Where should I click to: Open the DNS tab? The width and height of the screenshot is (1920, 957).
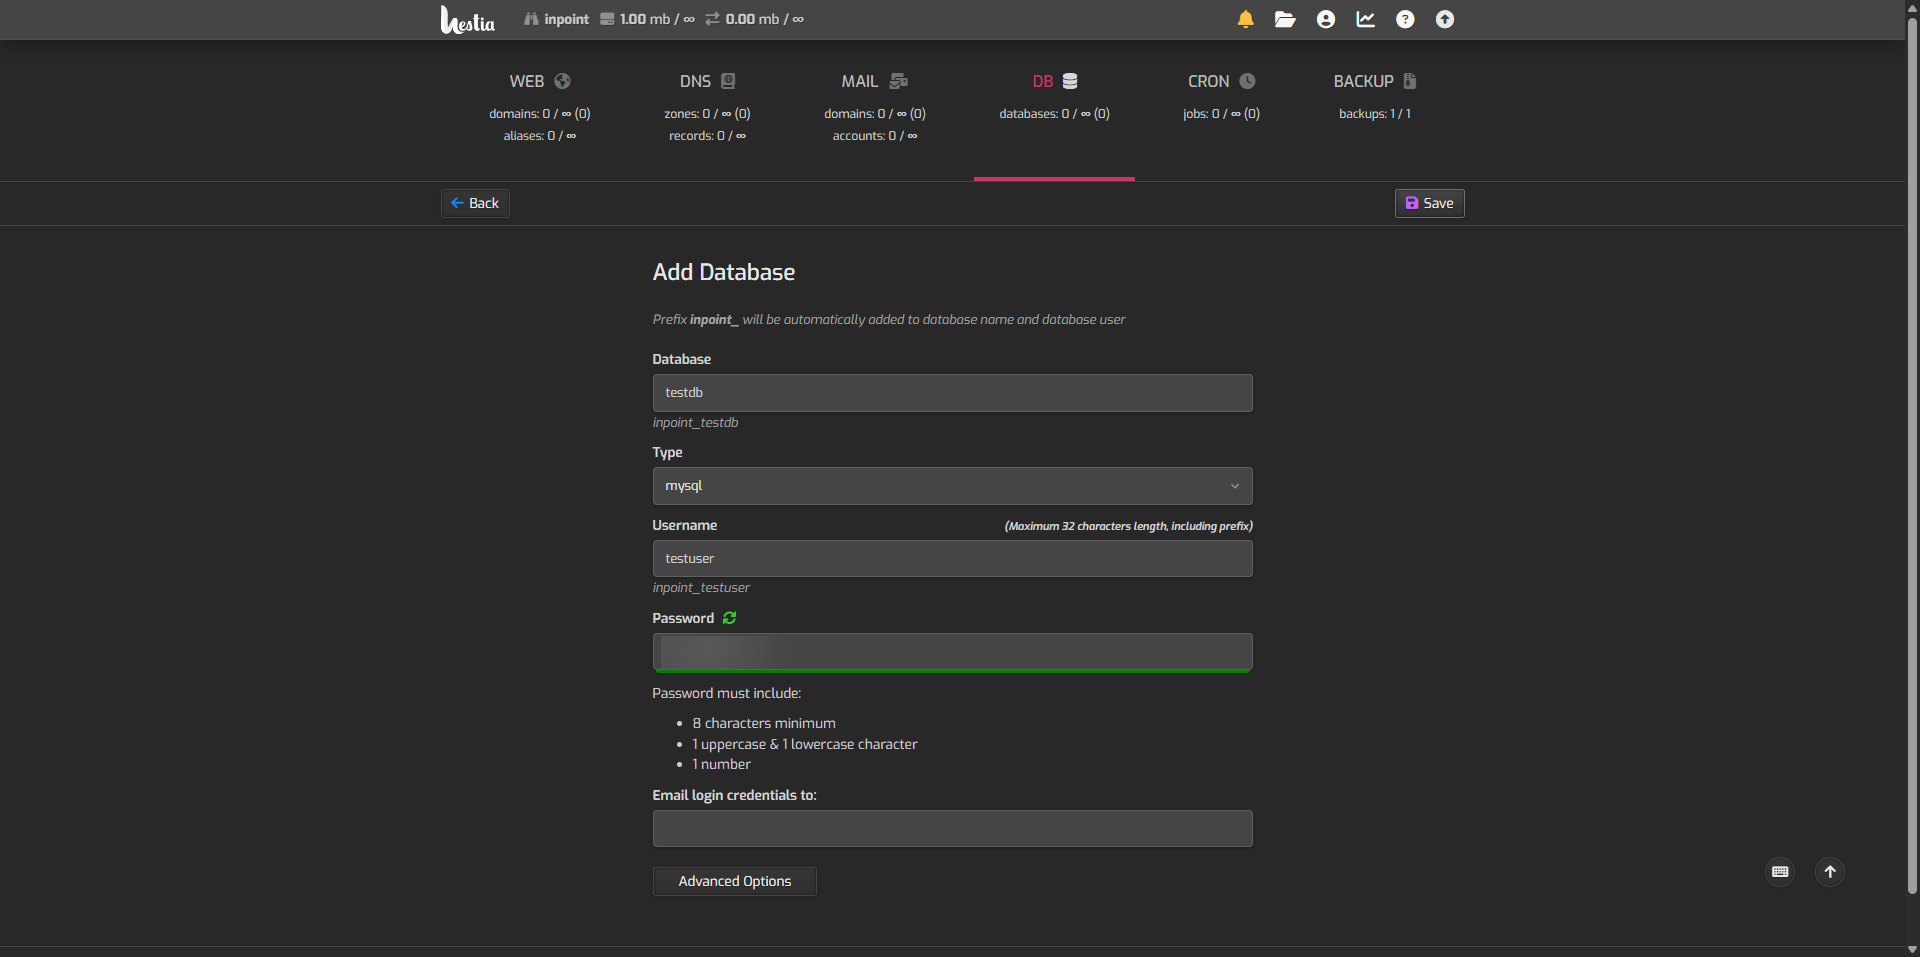coord(707,82)
